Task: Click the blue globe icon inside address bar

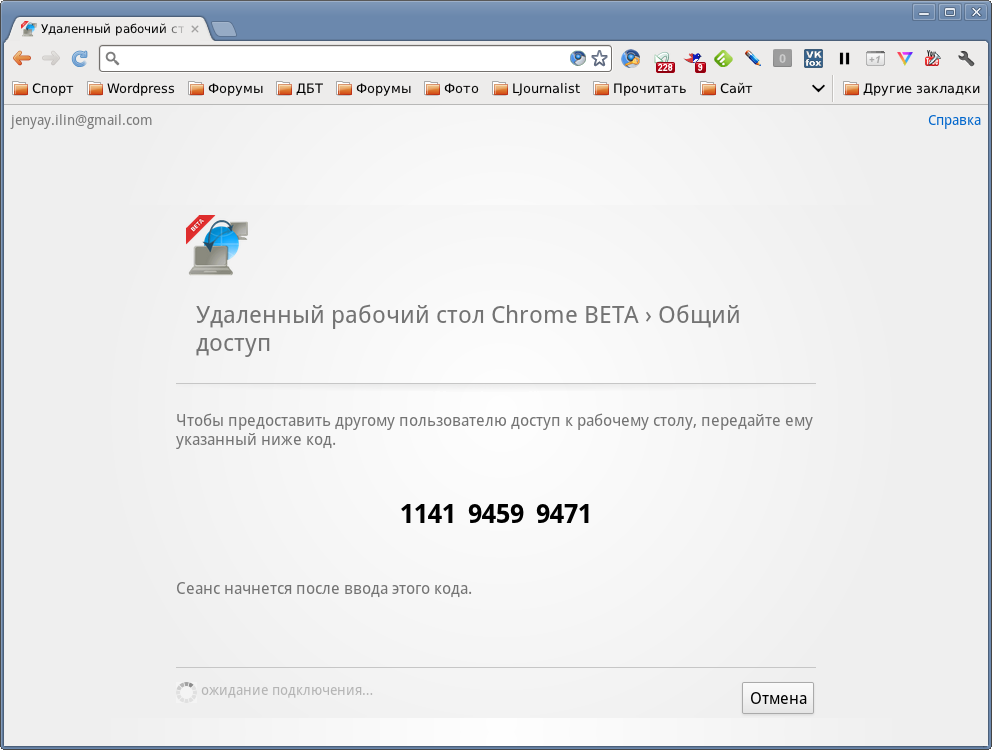Action: pyautogui.click(x=577, y=59)
